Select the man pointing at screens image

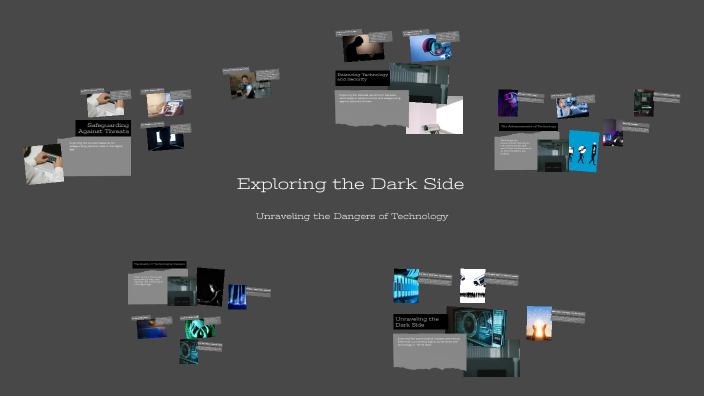pyautogui.click(x=572, y=107)
